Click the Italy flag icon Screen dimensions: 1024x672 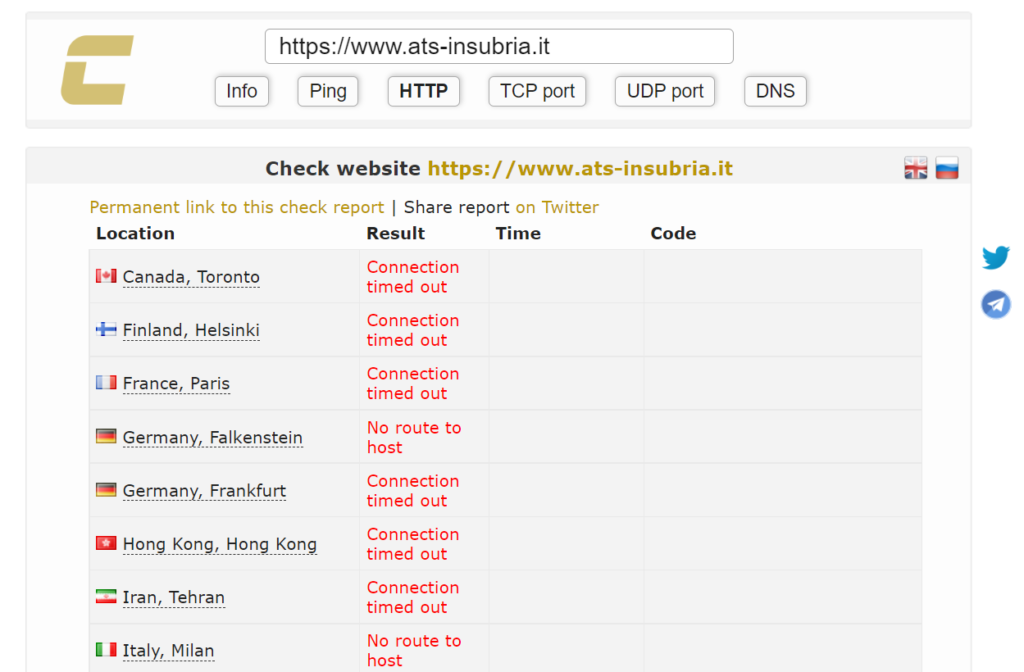106,650
